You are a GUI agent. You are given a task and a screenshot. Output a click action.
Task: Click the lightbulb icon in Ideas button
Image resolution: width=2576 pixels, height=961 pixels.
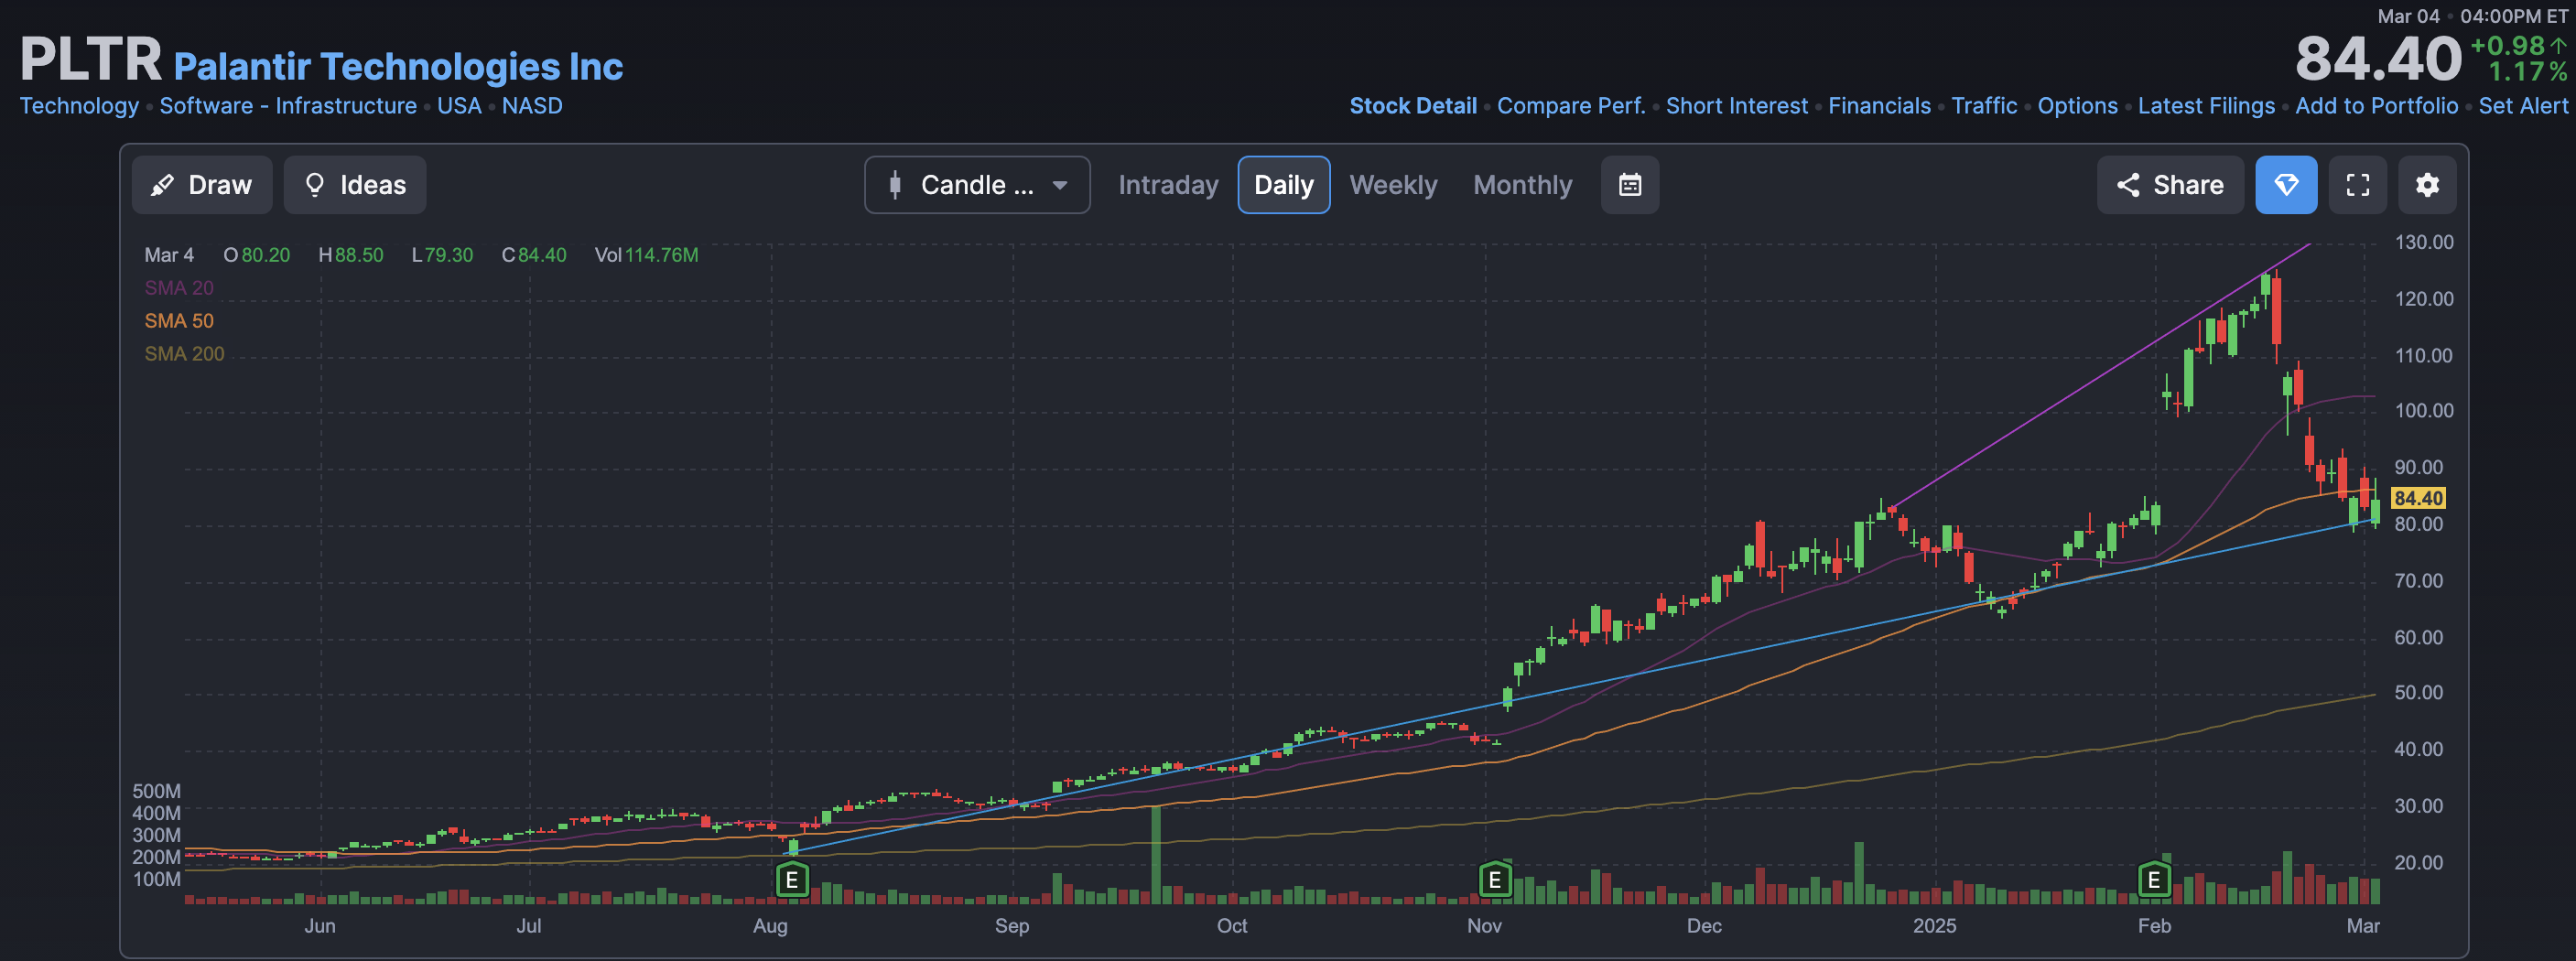(x=315, y=185)
